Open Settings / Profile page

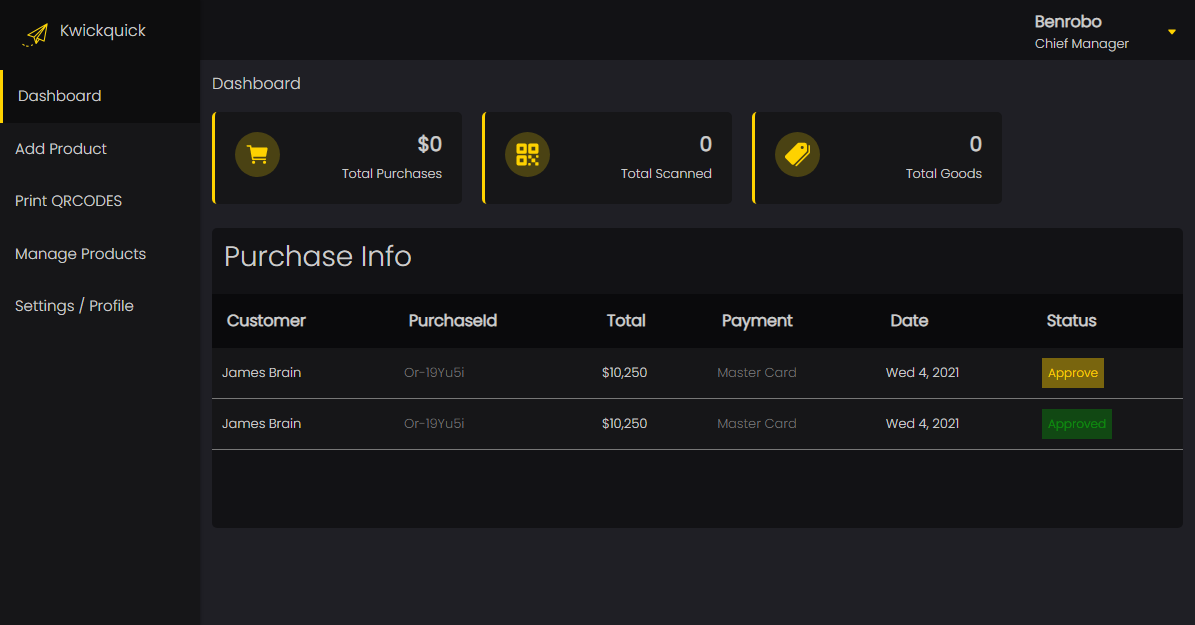pyautogui.click(x=74, y=306)
